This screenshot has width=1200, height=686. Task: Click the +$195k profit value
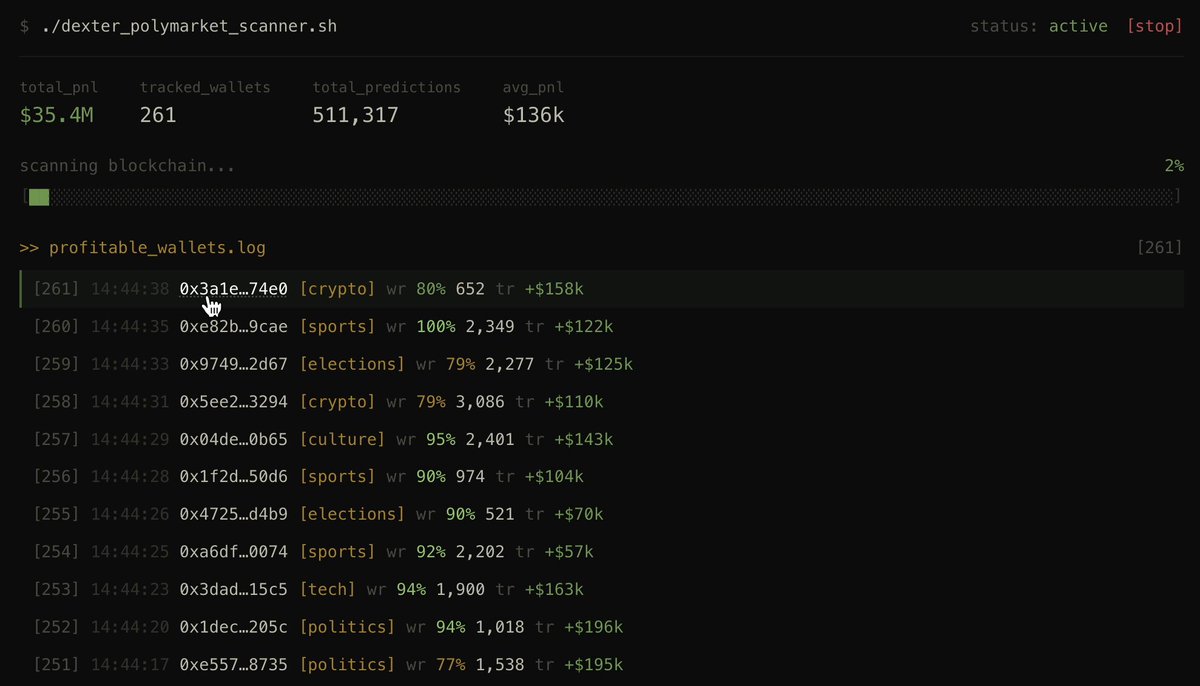pyautogui.click(x=593, y=664)
